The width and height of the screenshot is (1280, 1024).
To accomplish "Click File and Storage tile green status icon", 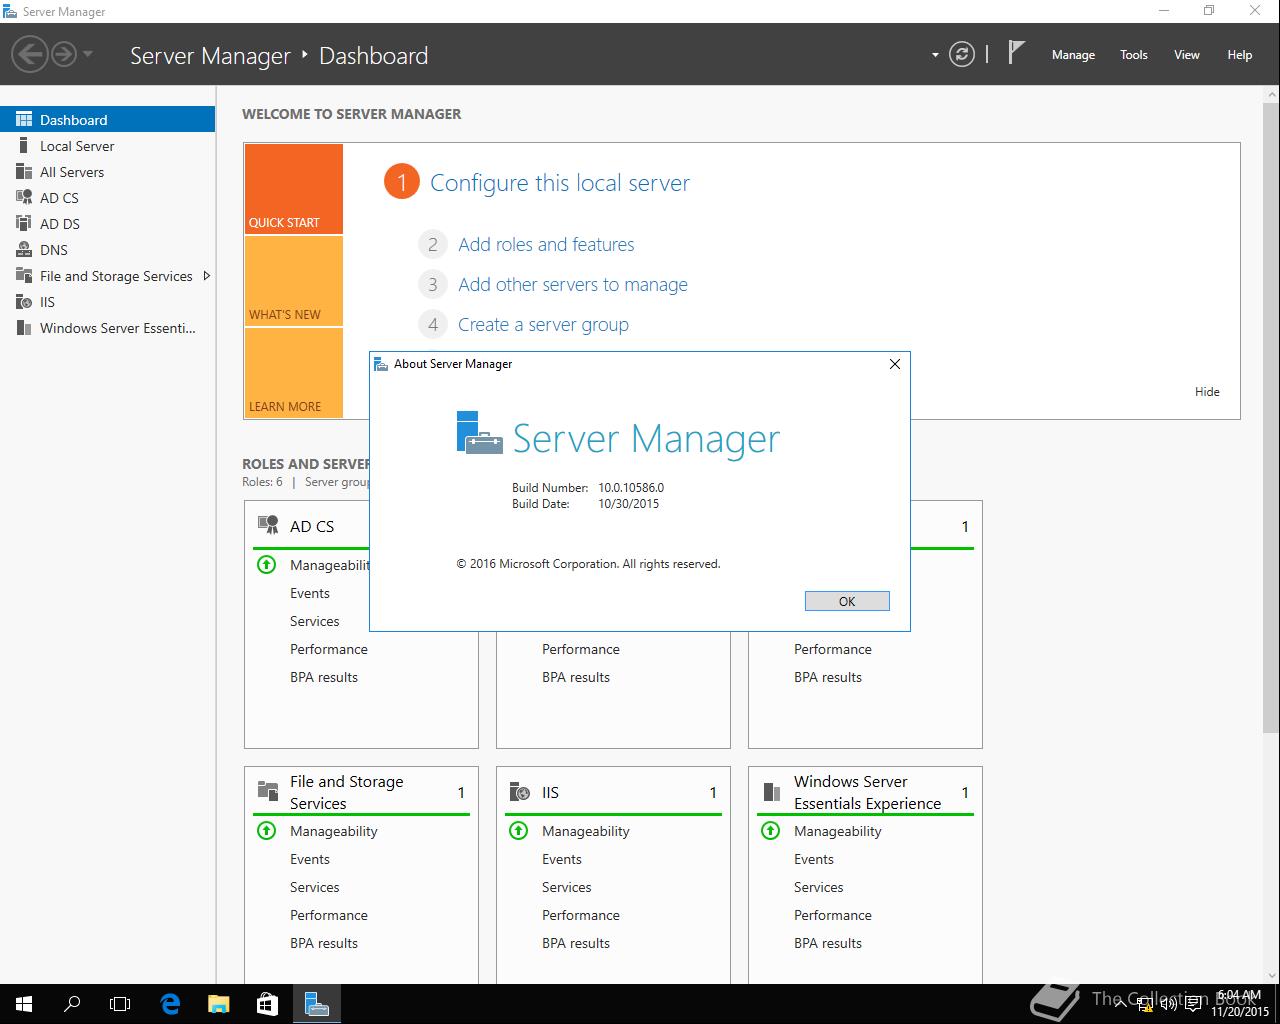I will coord(266,830).
